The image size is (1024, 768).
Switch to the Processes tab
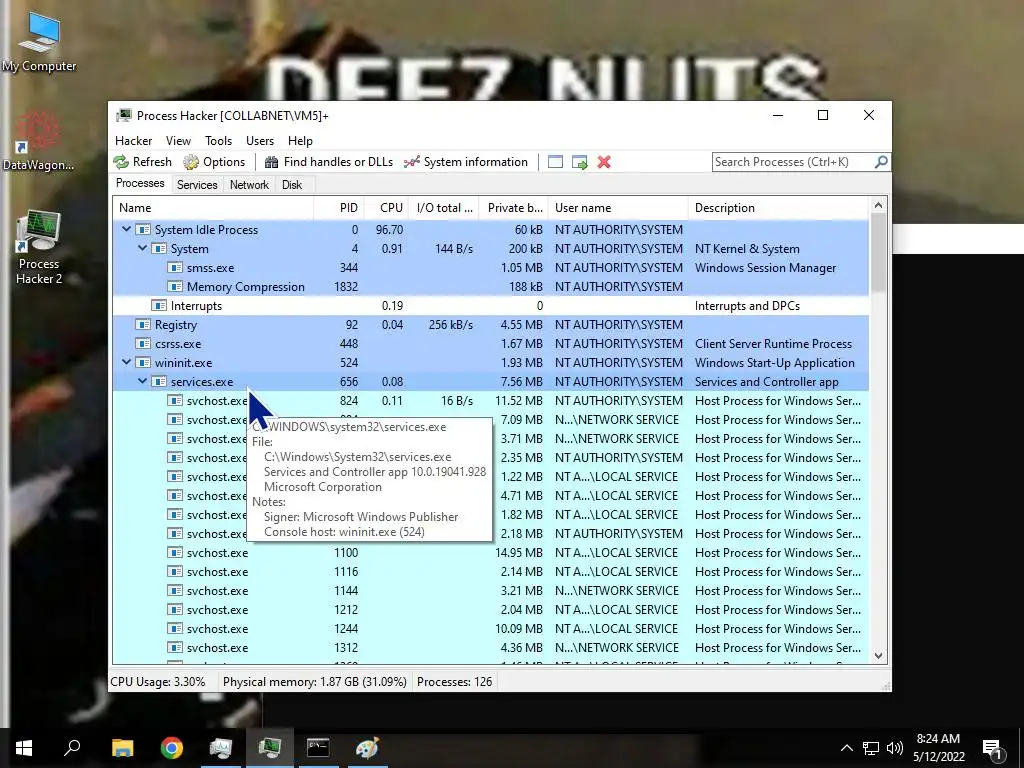click(140, 184)
